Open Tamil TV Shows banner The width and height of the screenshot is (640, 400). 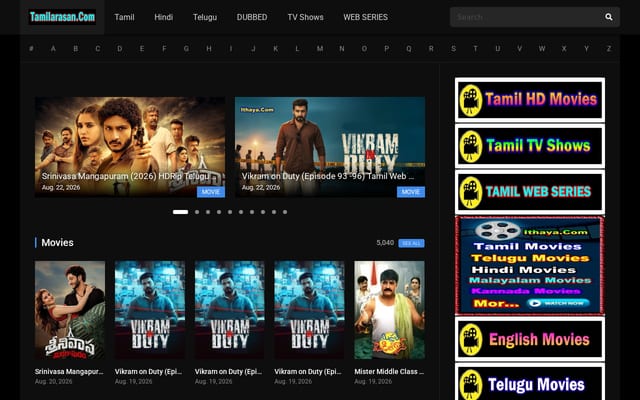pyautogui.click(x=530, y=146)
